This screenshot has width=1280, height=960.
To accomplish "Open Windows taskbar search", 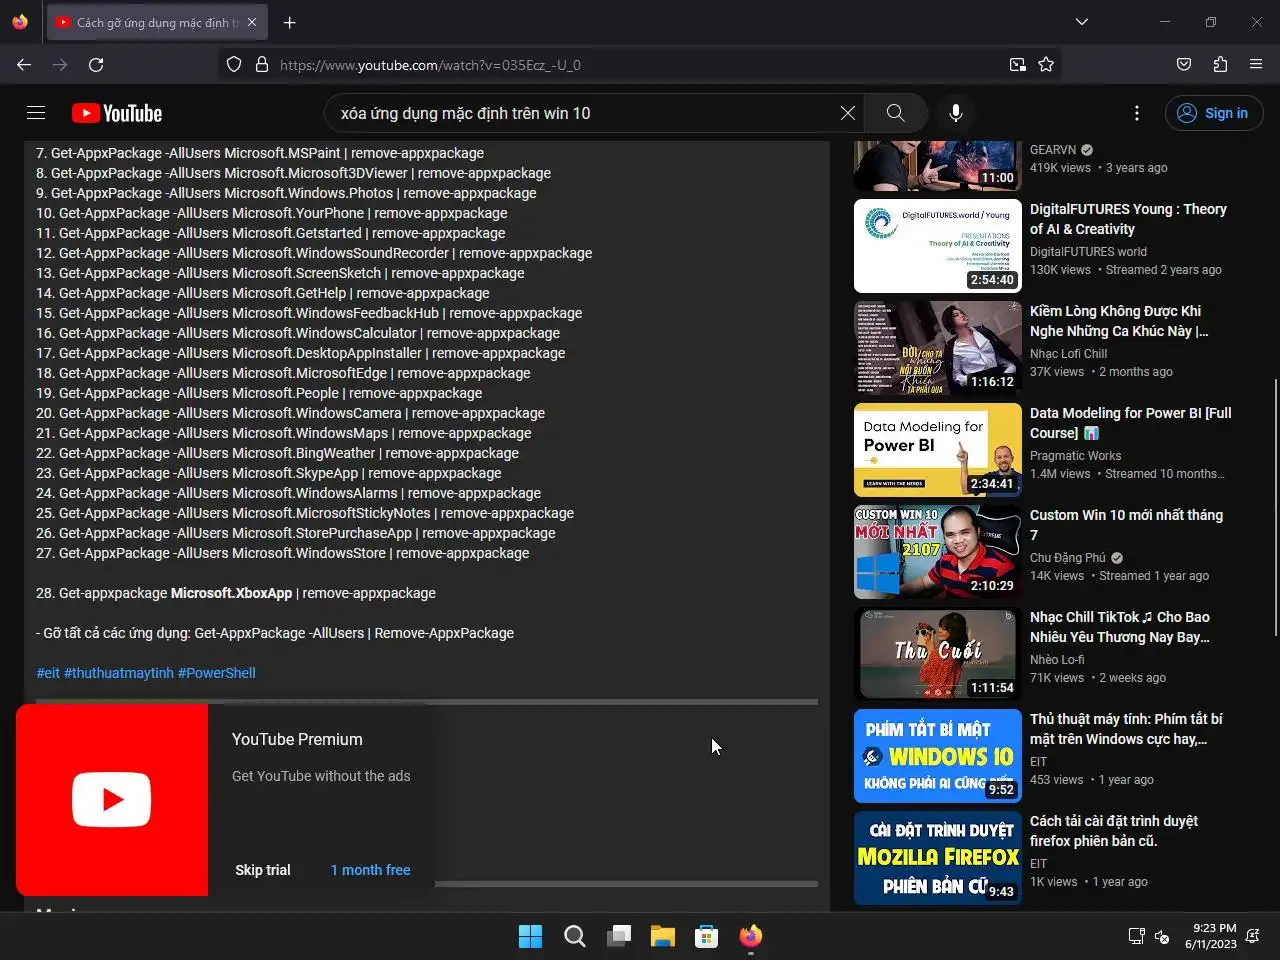I will (574, 936).
